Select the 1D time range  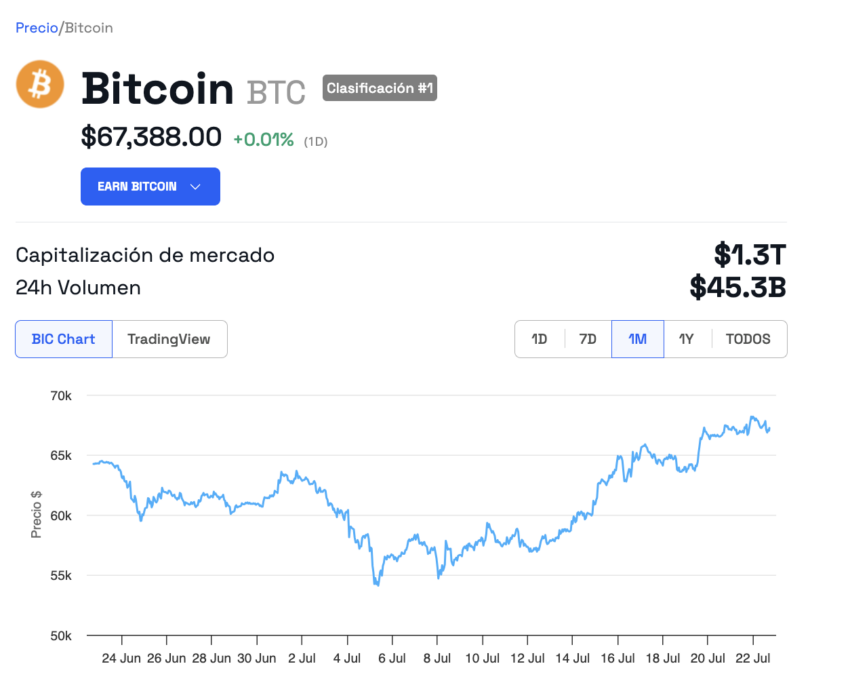[x=539, y=339]
